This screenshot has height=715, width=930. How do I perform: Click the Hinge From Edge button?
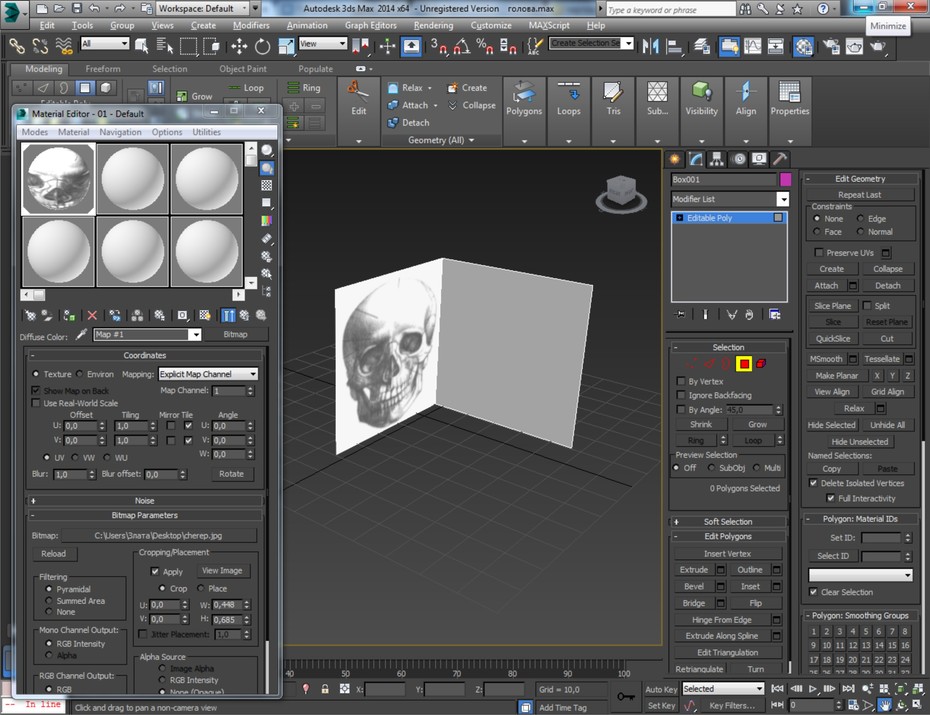pyautogui.click(x=721, y=620)
